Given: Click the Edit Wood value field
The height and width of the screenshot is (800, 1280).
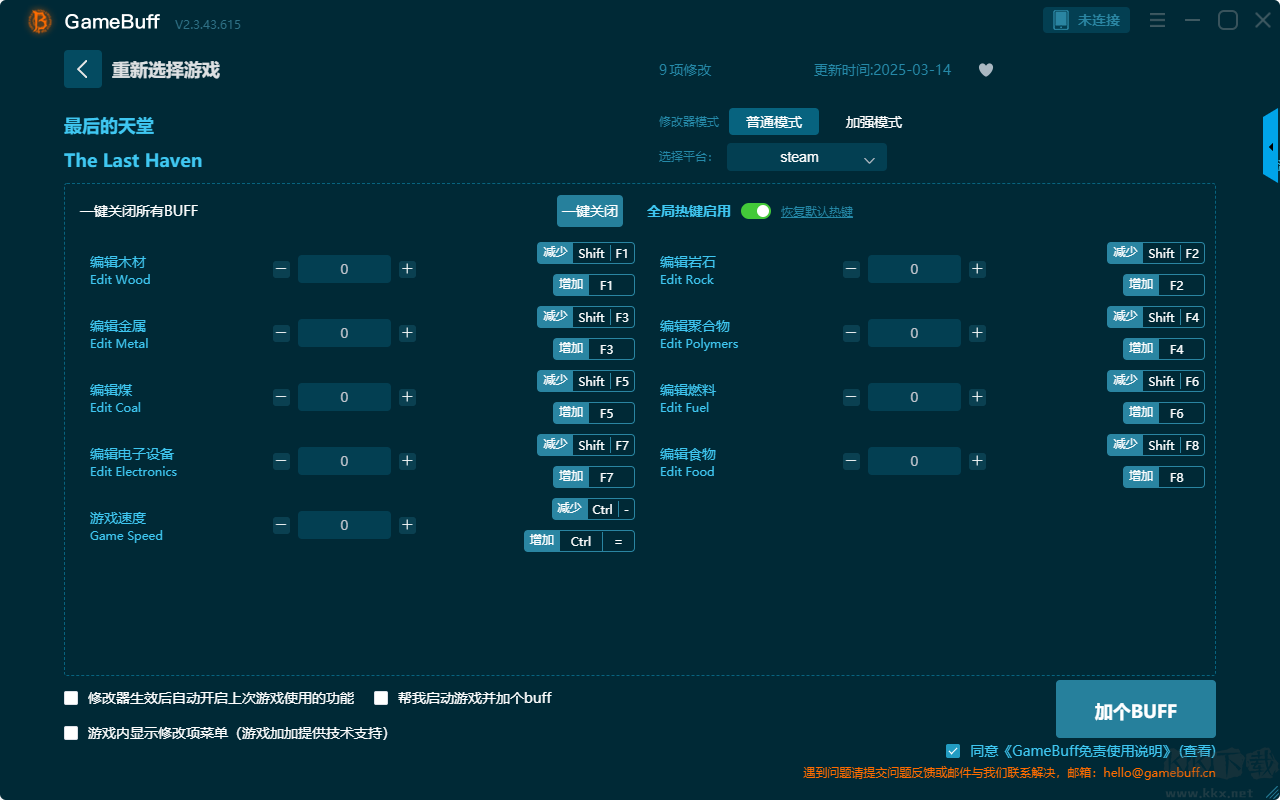Looking at the screenshot, I should click(344, 269).
